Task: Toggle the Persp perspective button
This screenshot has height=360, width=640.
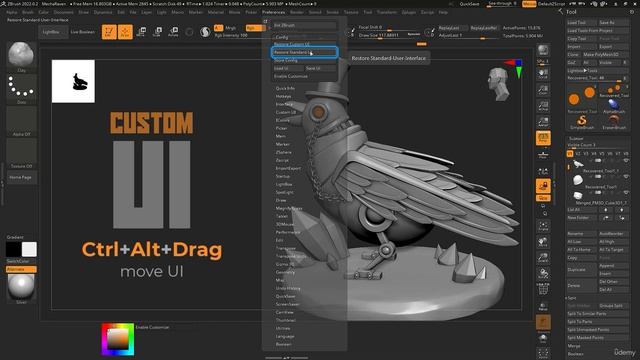Action: [x=543, y=138]
